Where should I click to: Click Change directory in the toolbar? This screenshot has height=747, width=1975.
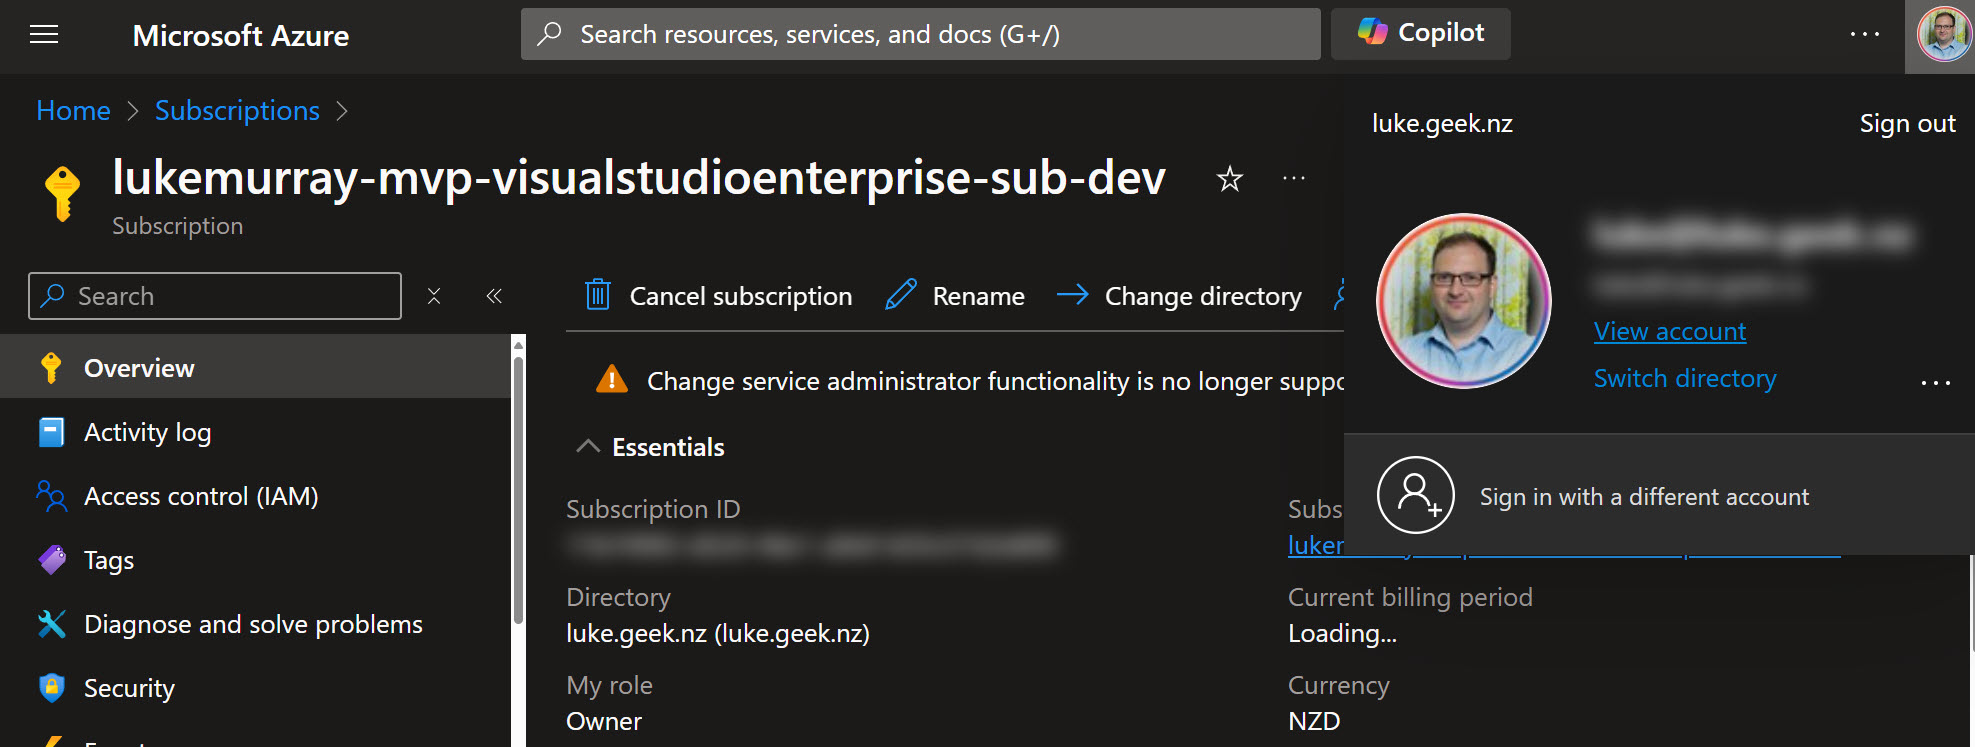[x=1179, y=296]
